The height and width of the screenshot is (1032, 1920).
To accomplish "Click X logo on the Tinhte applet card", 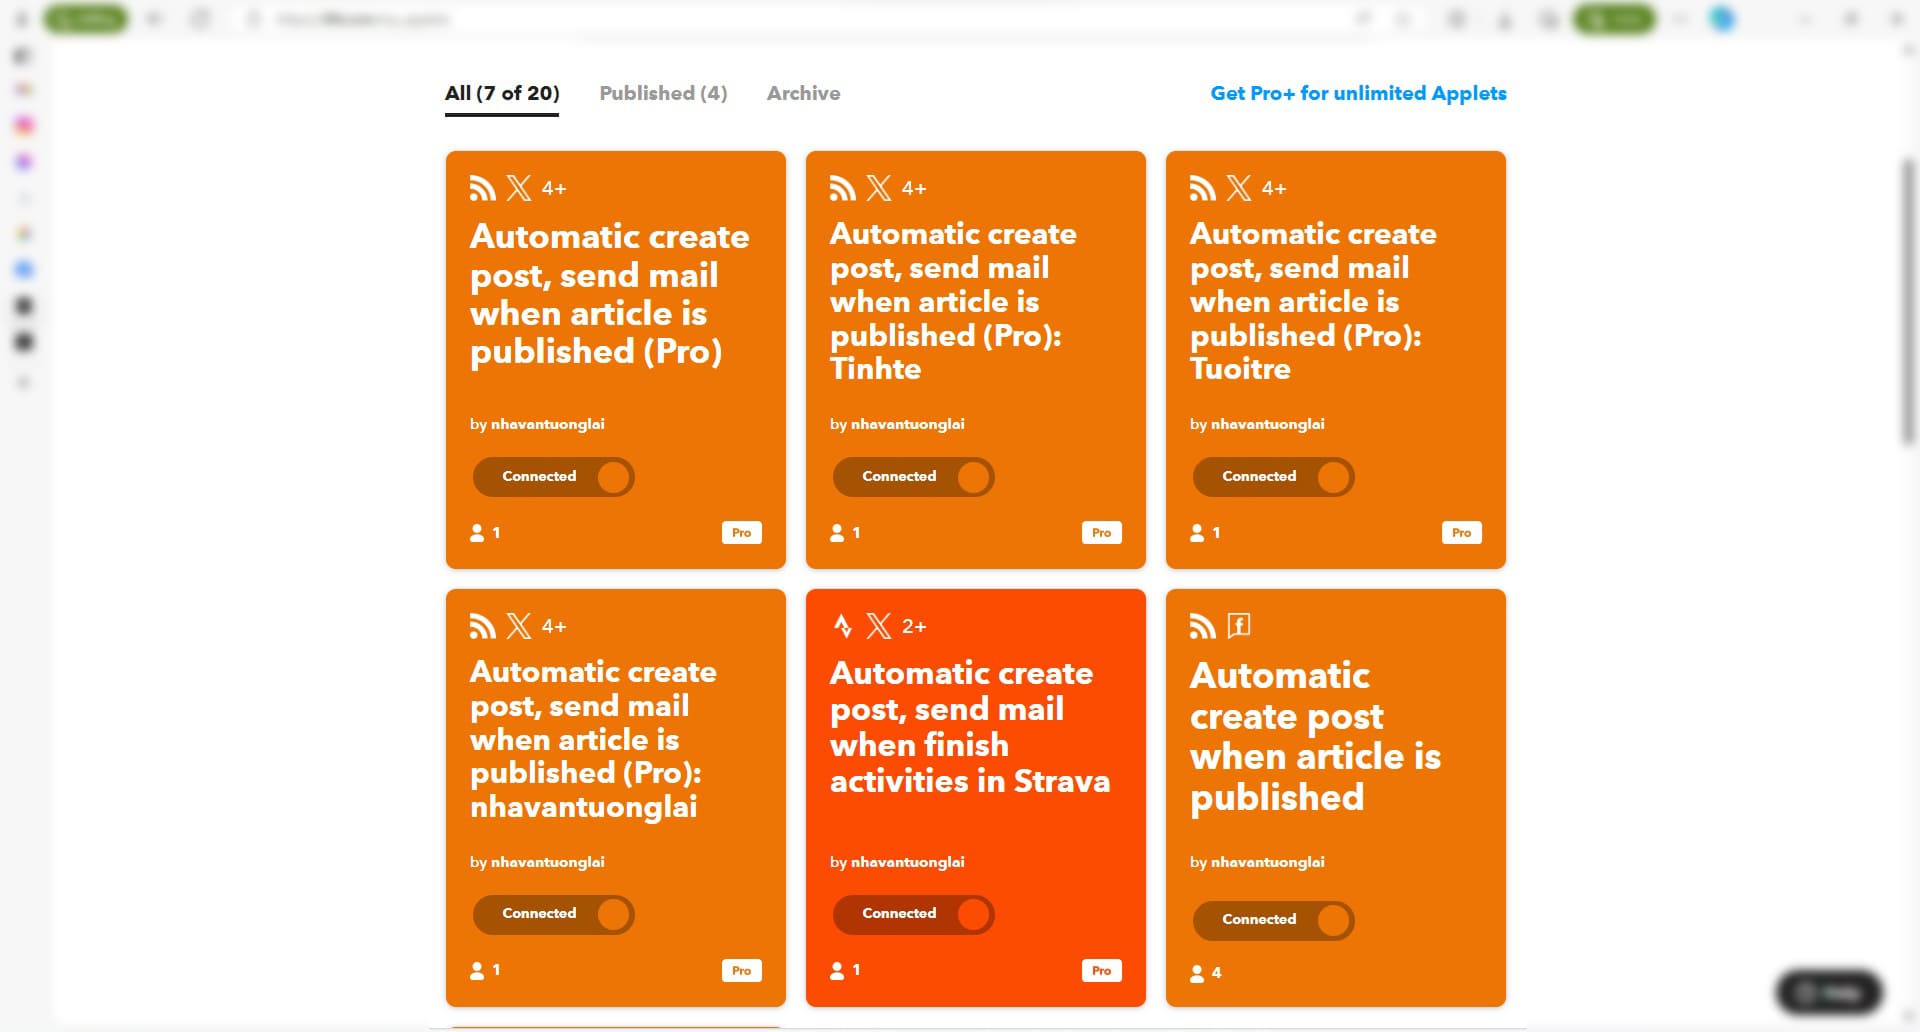I will (879, 188).
